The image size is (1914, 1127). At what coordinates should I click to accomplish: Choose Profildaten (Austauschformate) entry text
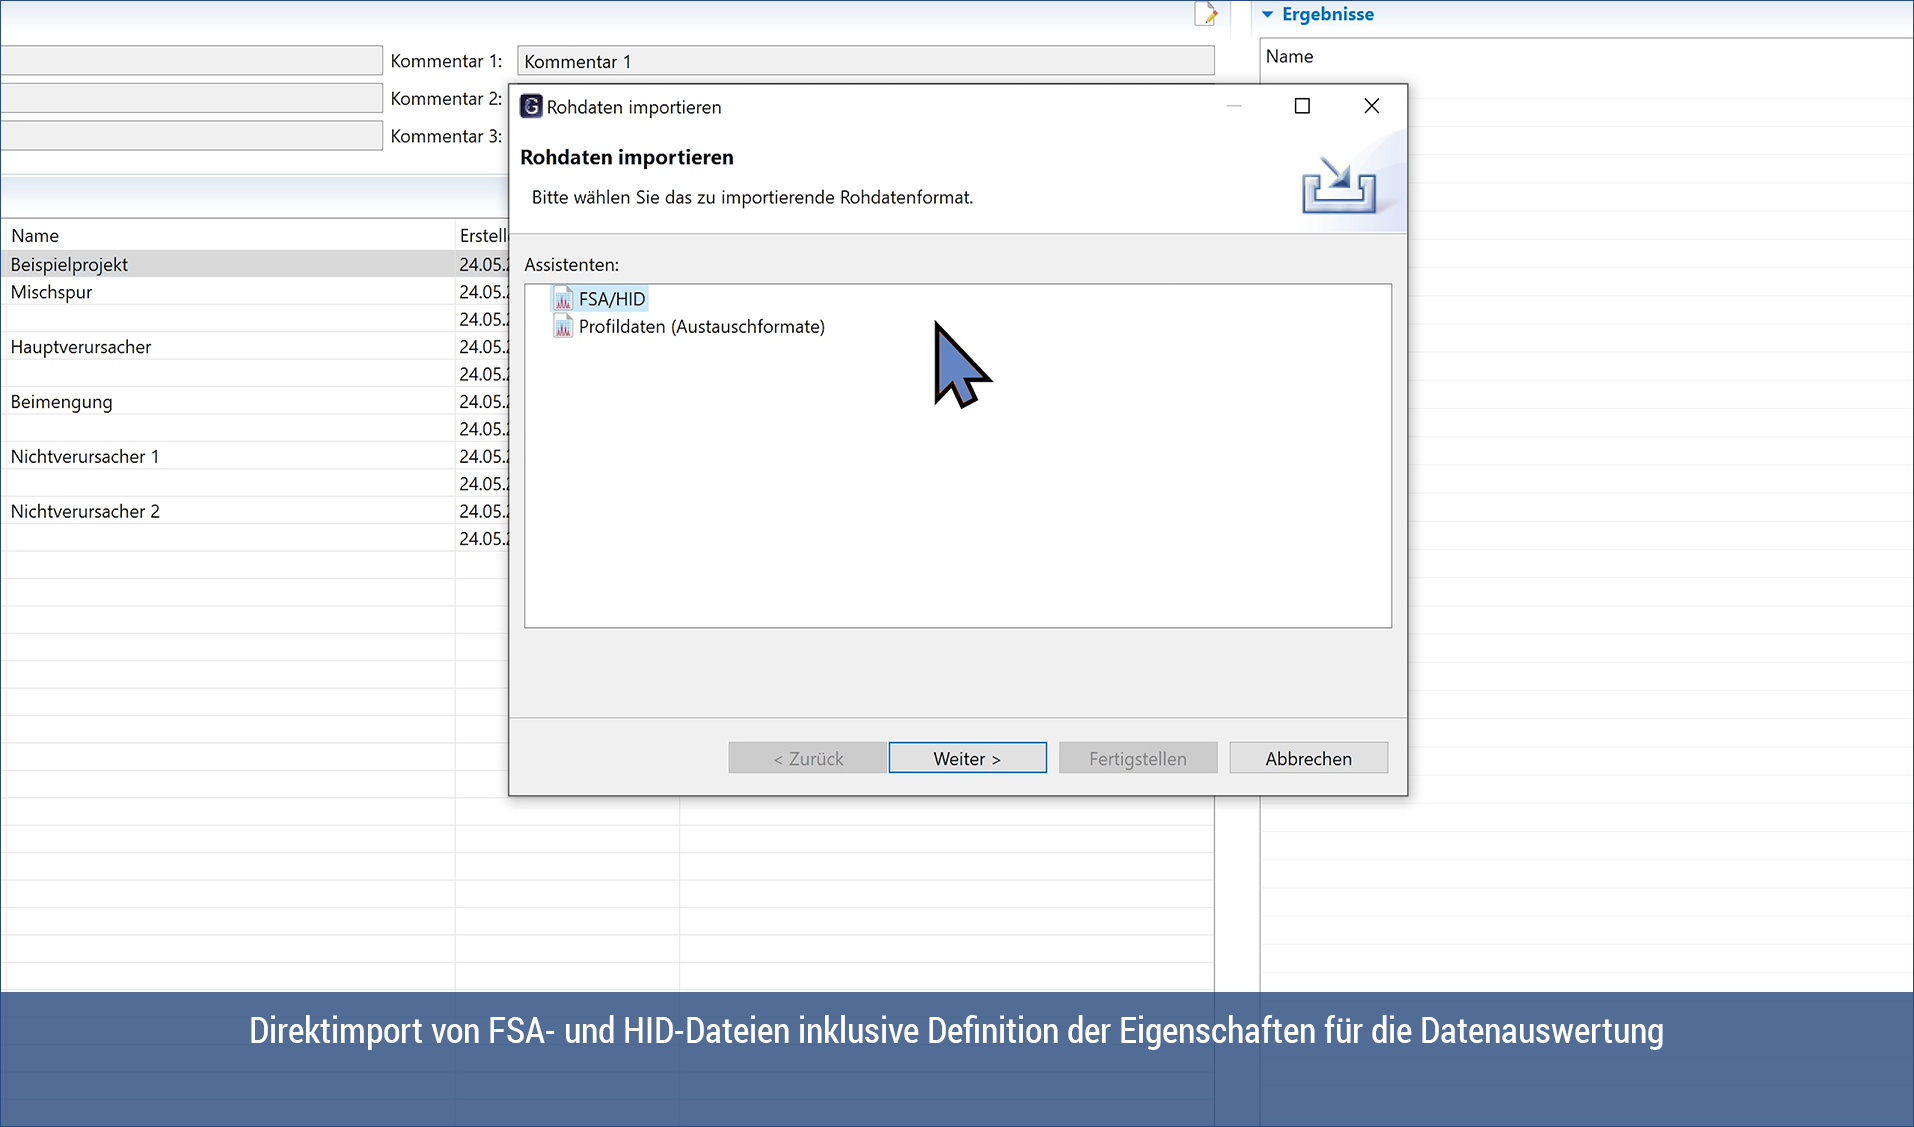[702, 326]
